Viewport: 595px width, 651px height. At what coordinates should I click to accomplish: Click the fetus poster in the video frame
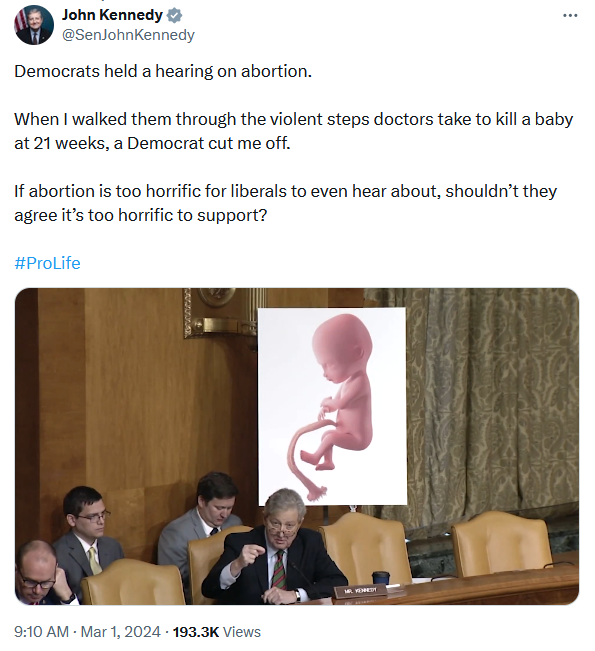[332, 406]
